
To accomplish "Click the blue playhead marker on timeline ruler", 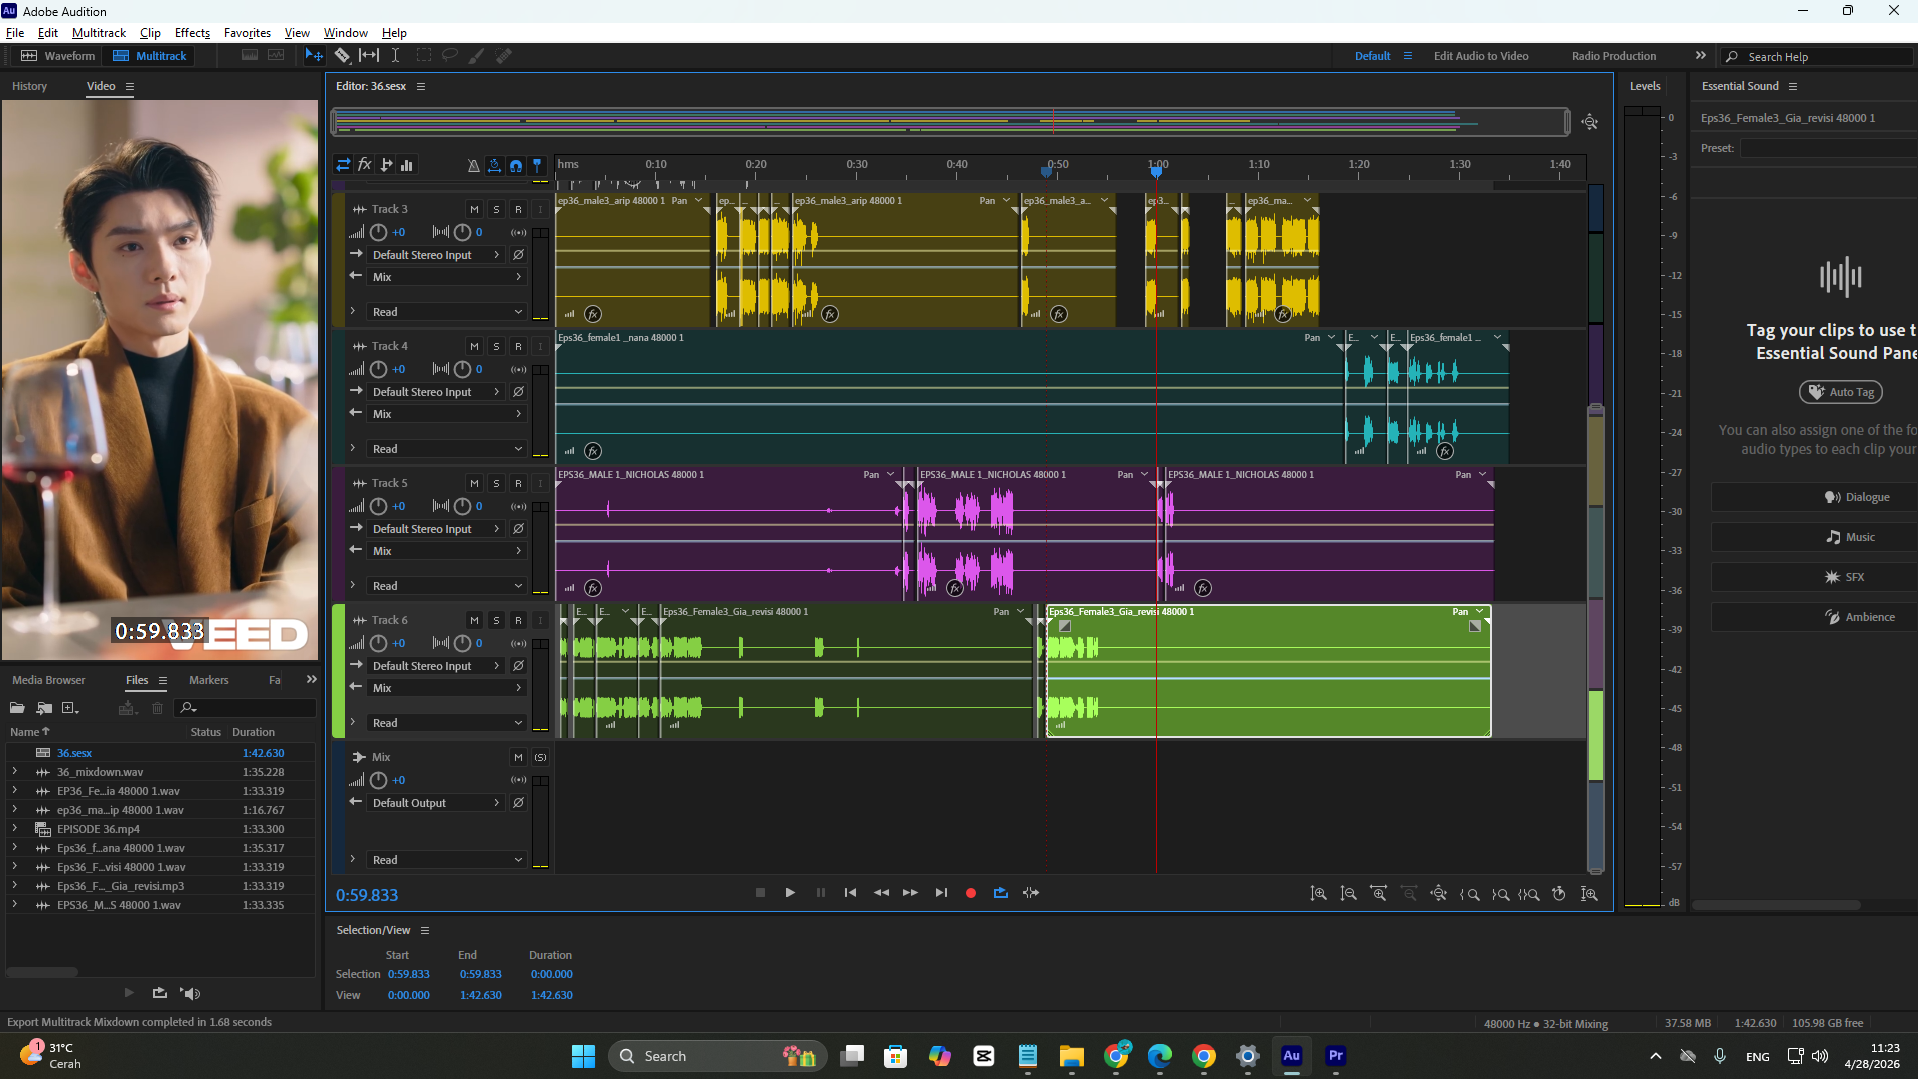I will coord(1156,172).
